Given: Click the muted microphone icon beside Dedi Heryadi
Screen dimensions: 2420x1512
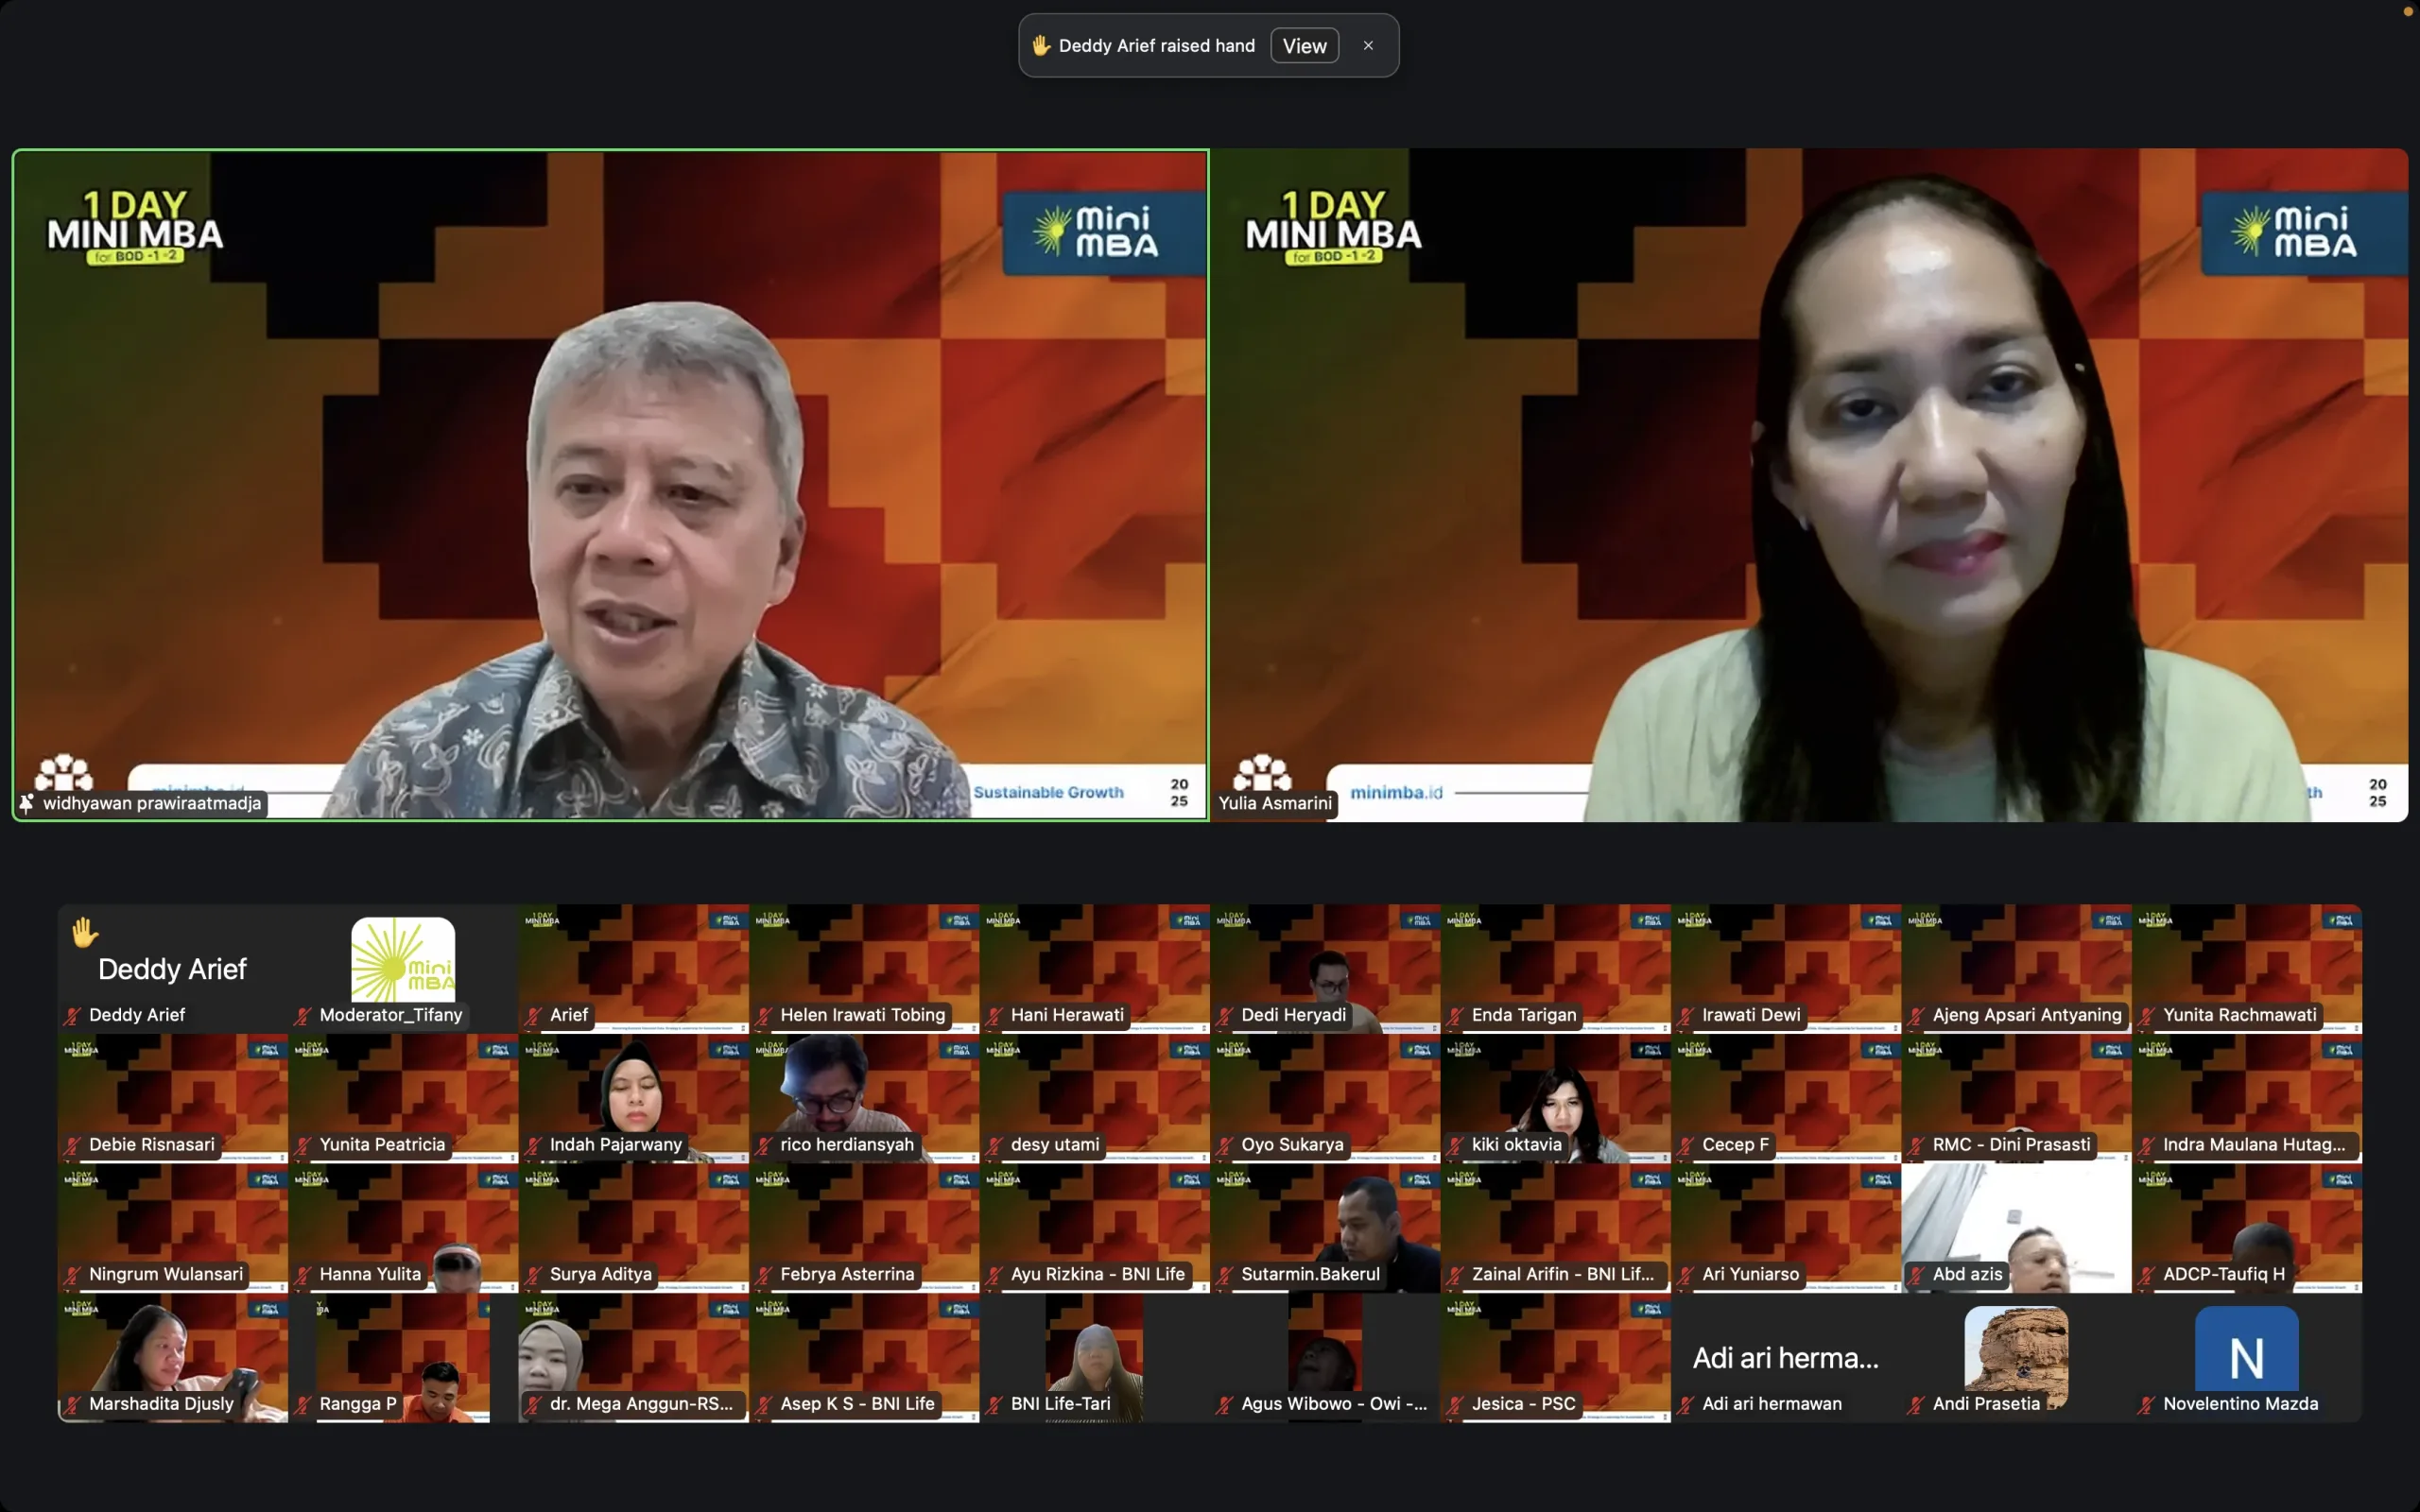Looking at the screenshot, I should pos(1225,1016).
